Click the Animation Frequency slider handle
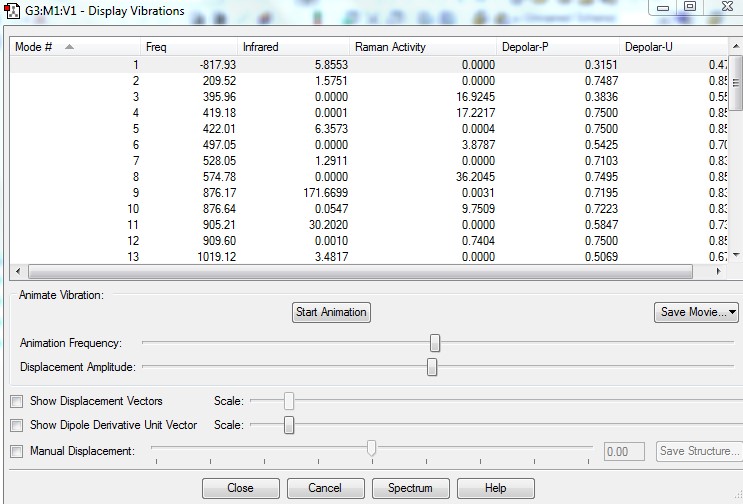The height and width of the screenshot is (504, 743). tap(435, 343)
